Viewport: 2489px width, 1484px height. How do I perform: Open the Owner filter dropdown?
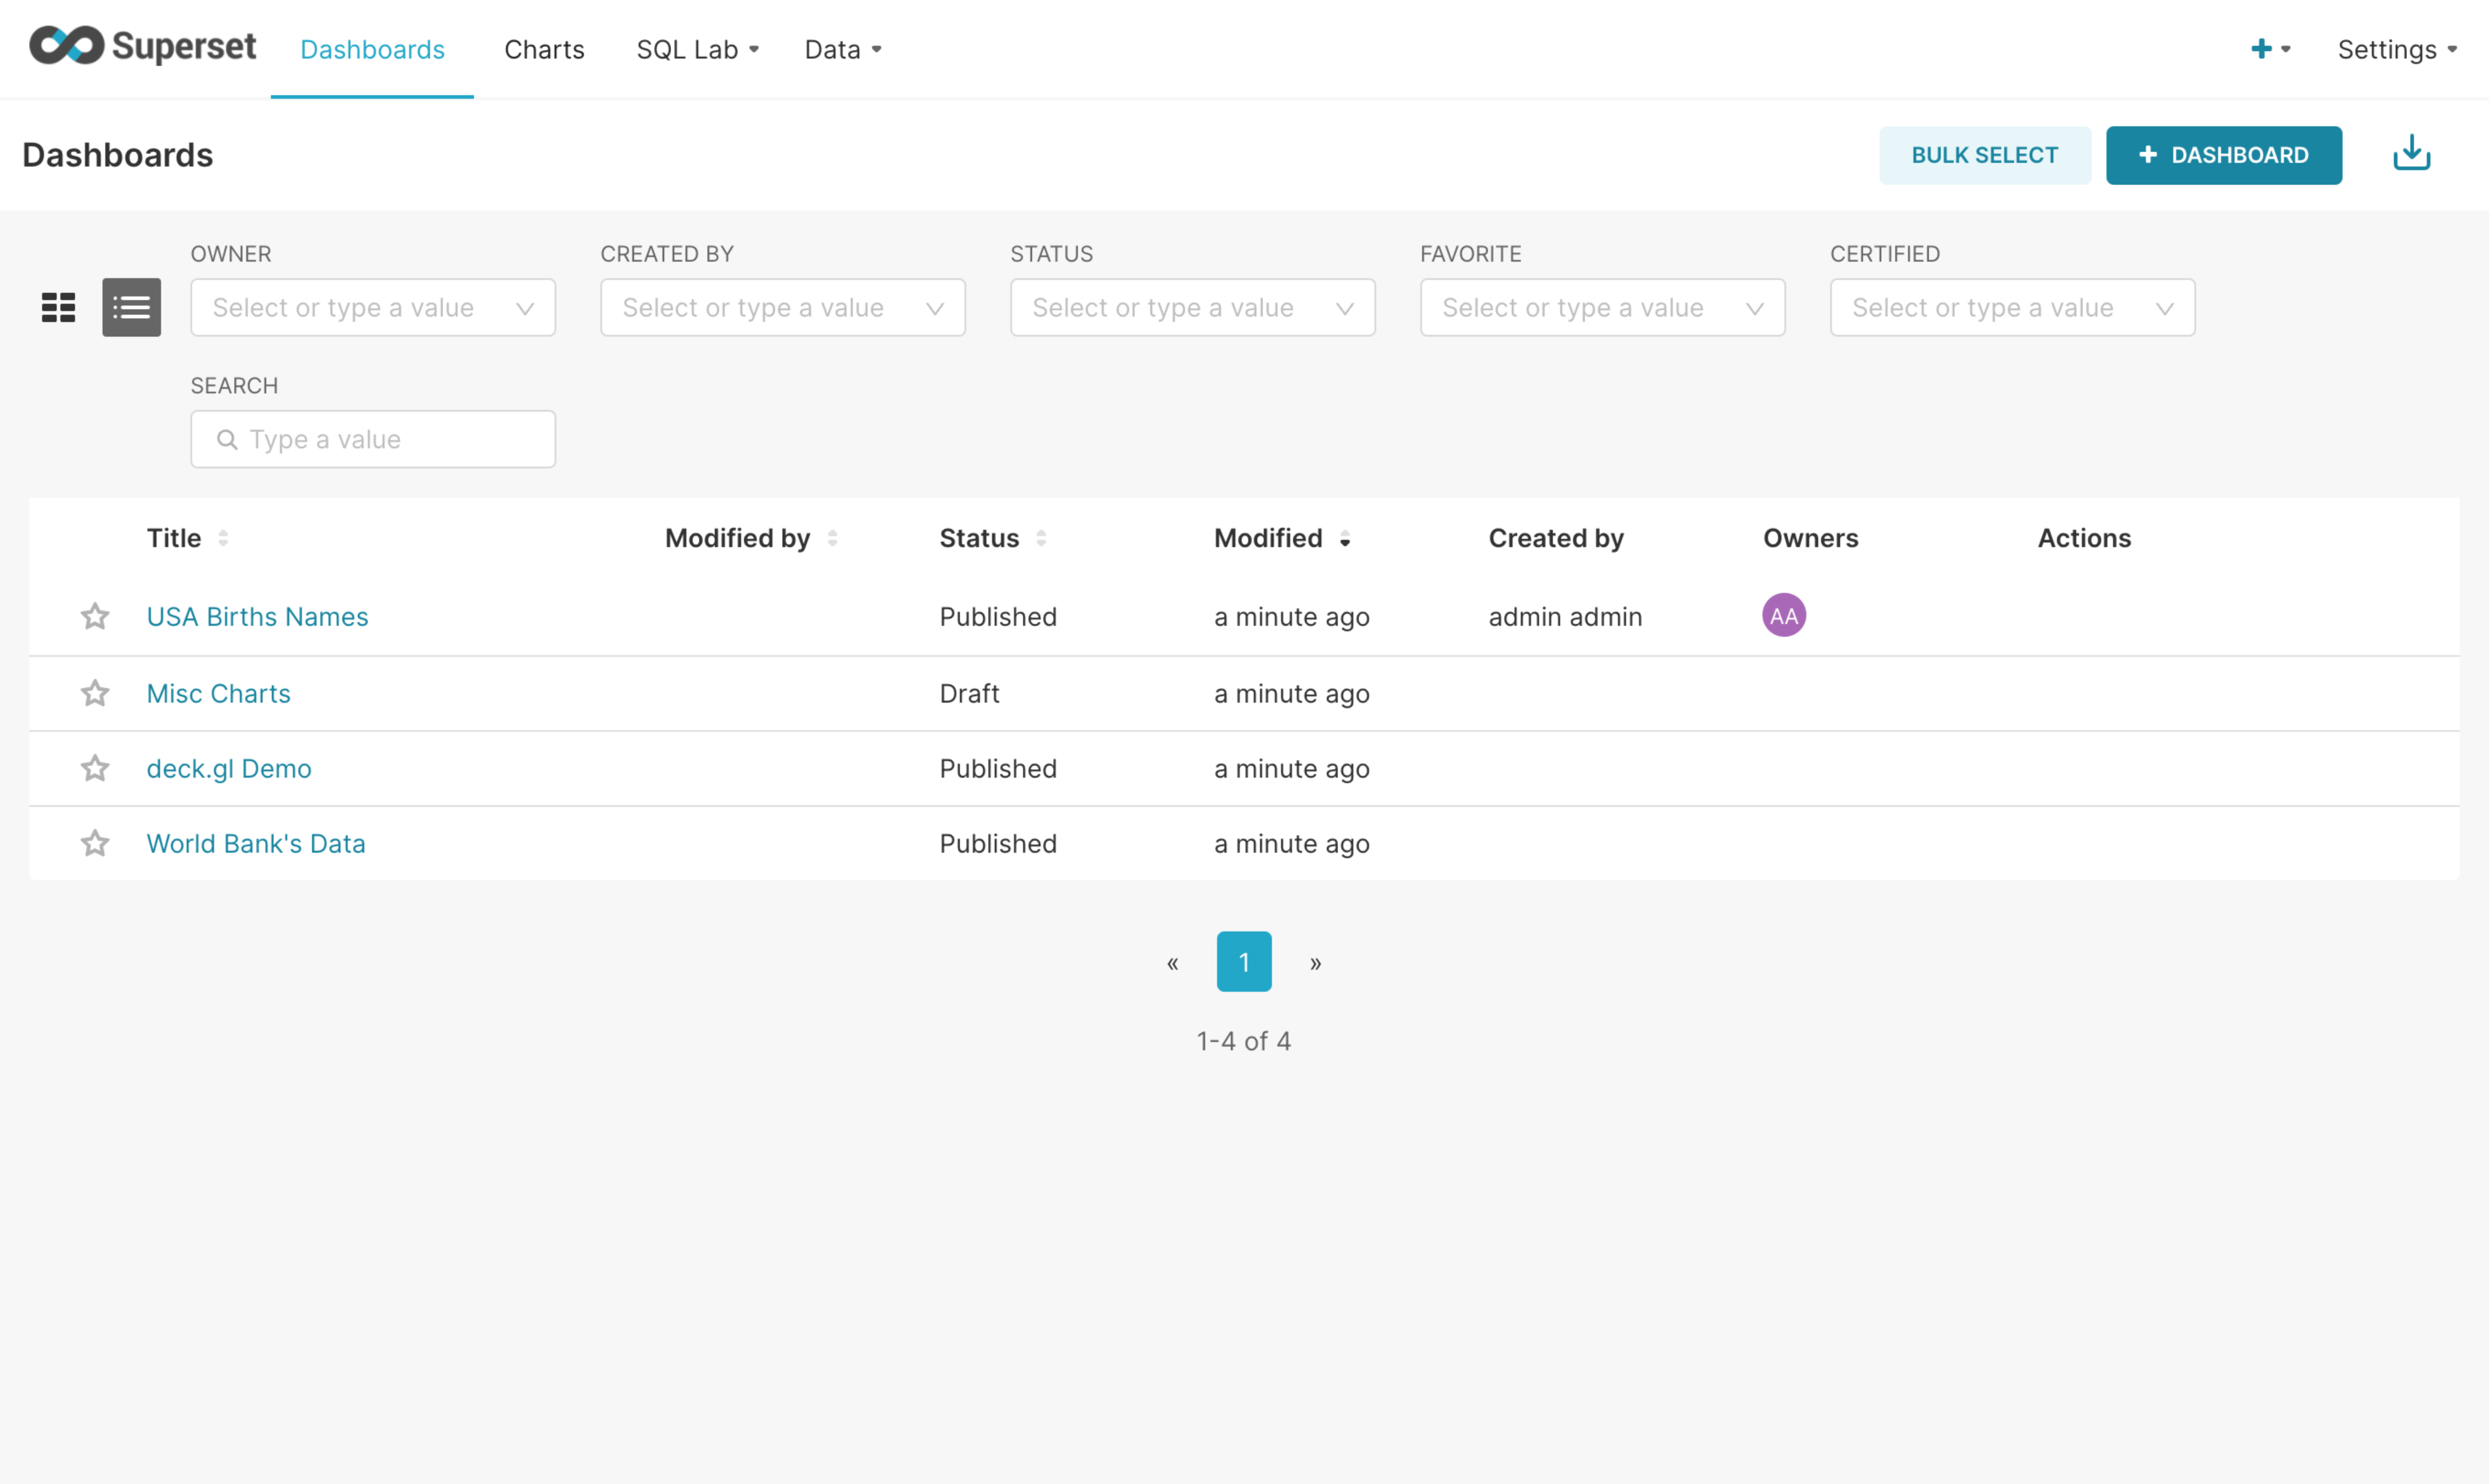(373, 307)
